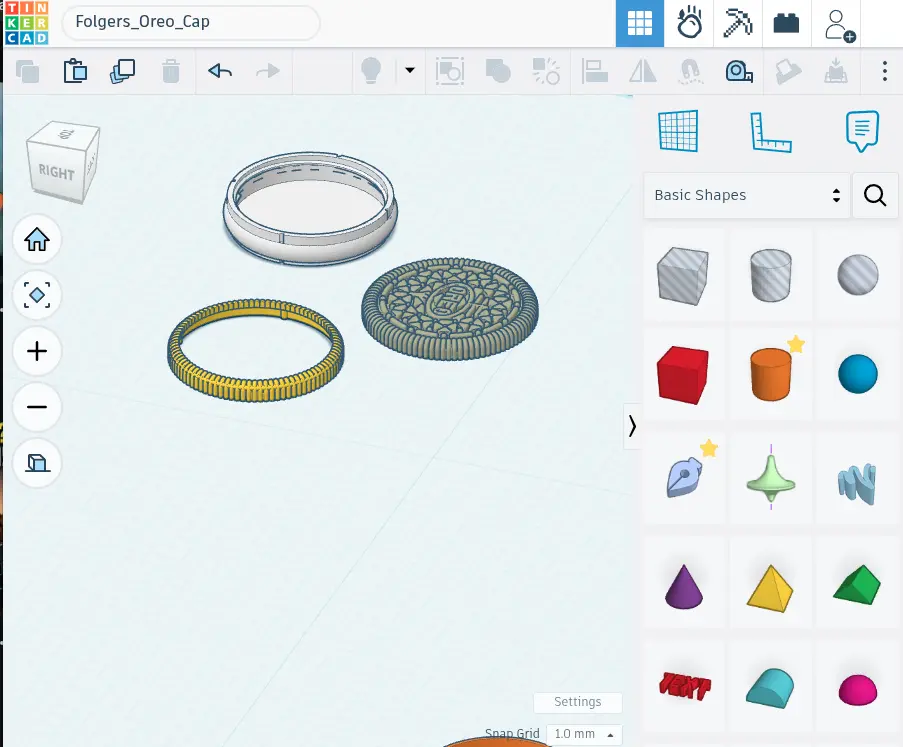
Task: Zoom in with the plus button
Action: [x=37, y=351]
